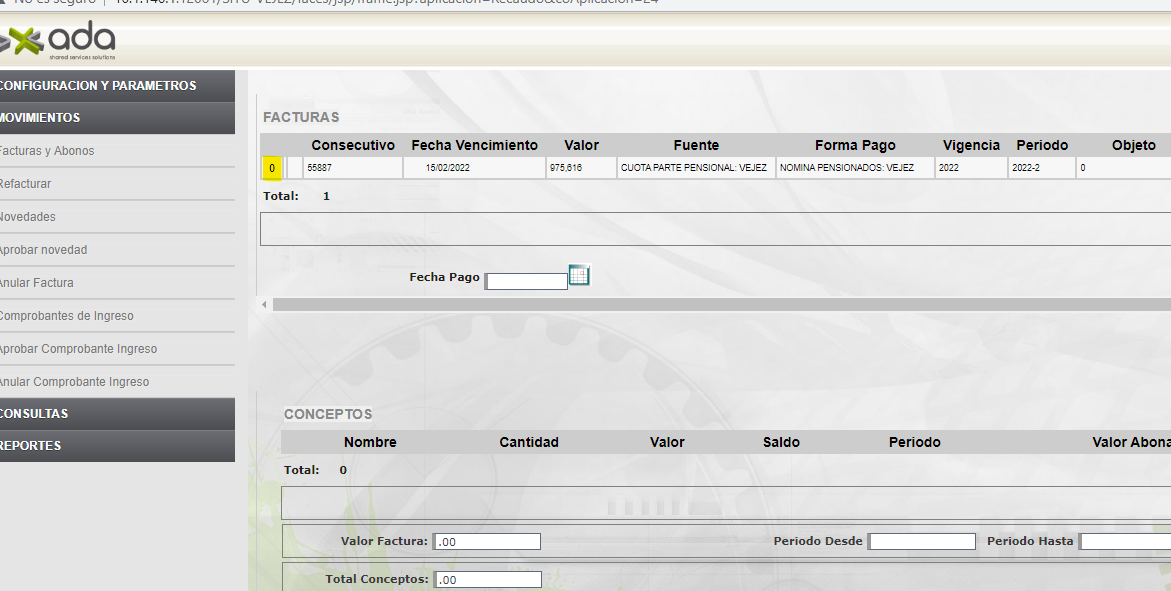Open Facturas y Abonos menu item

click(x=47, y=151)
